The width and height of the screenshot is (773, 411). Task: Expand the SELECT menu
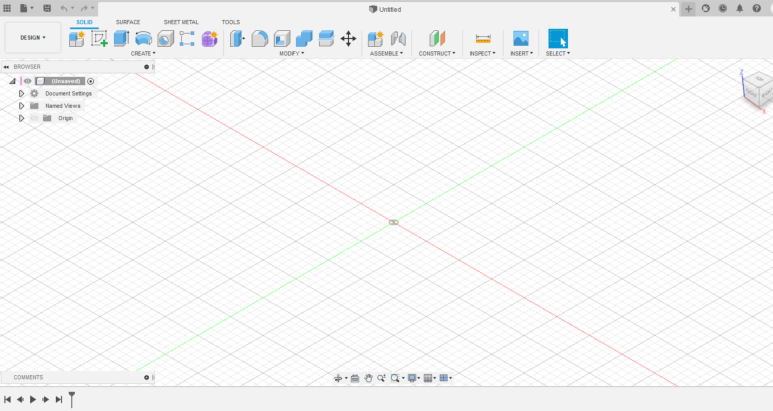point(558,53)
